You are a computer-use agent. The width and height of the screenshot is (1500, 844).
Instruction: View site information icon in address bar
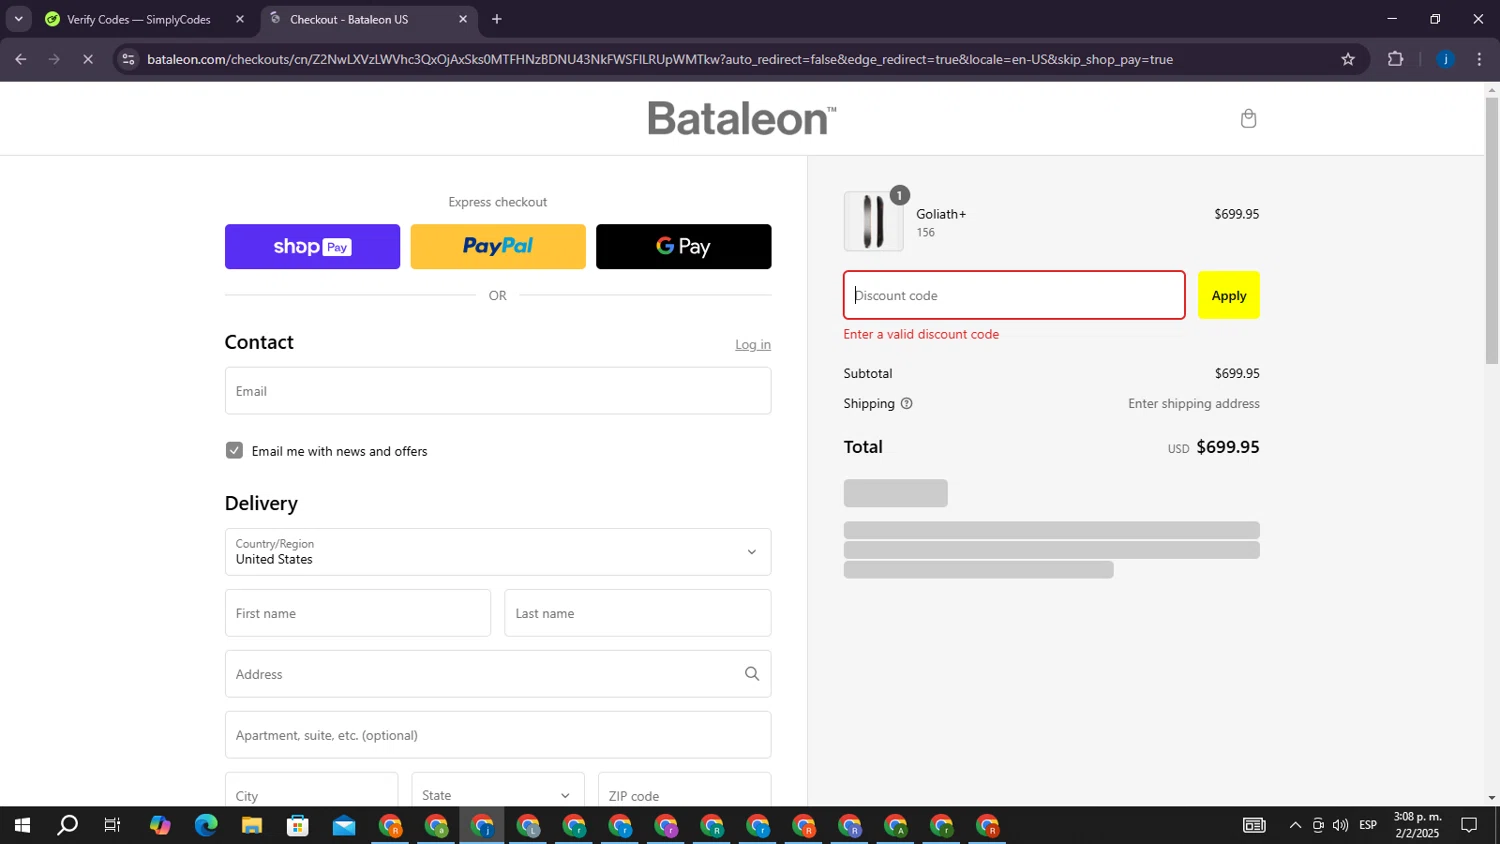[x=127, y=59]
